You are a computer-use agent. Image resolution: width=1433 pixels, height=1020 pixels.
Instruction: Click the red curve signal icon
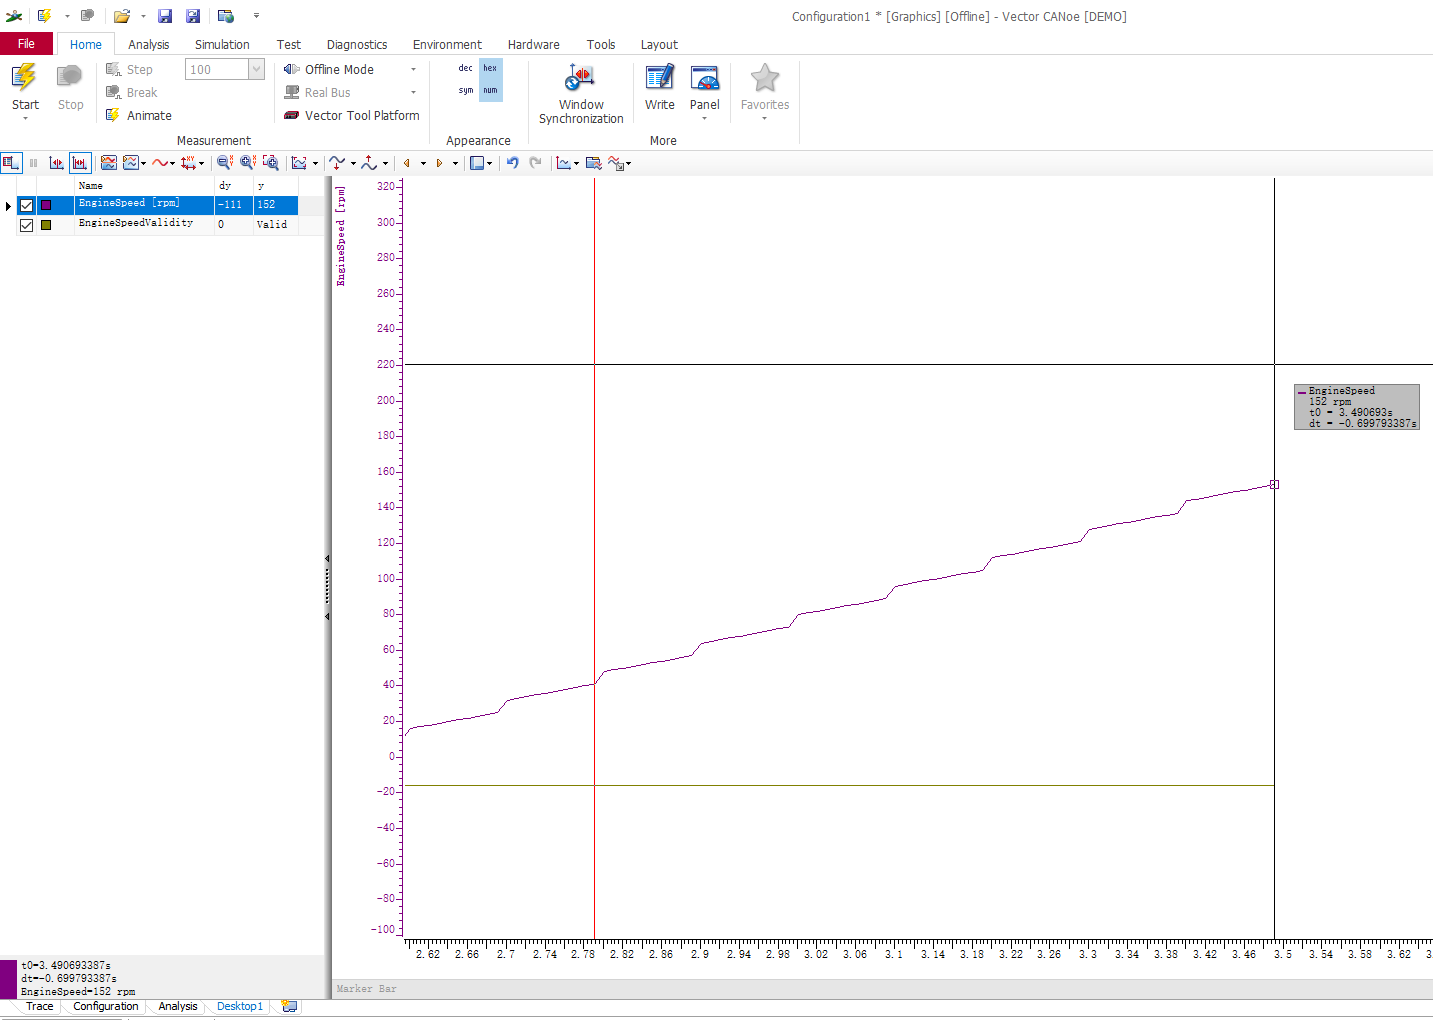coord(160,163)
